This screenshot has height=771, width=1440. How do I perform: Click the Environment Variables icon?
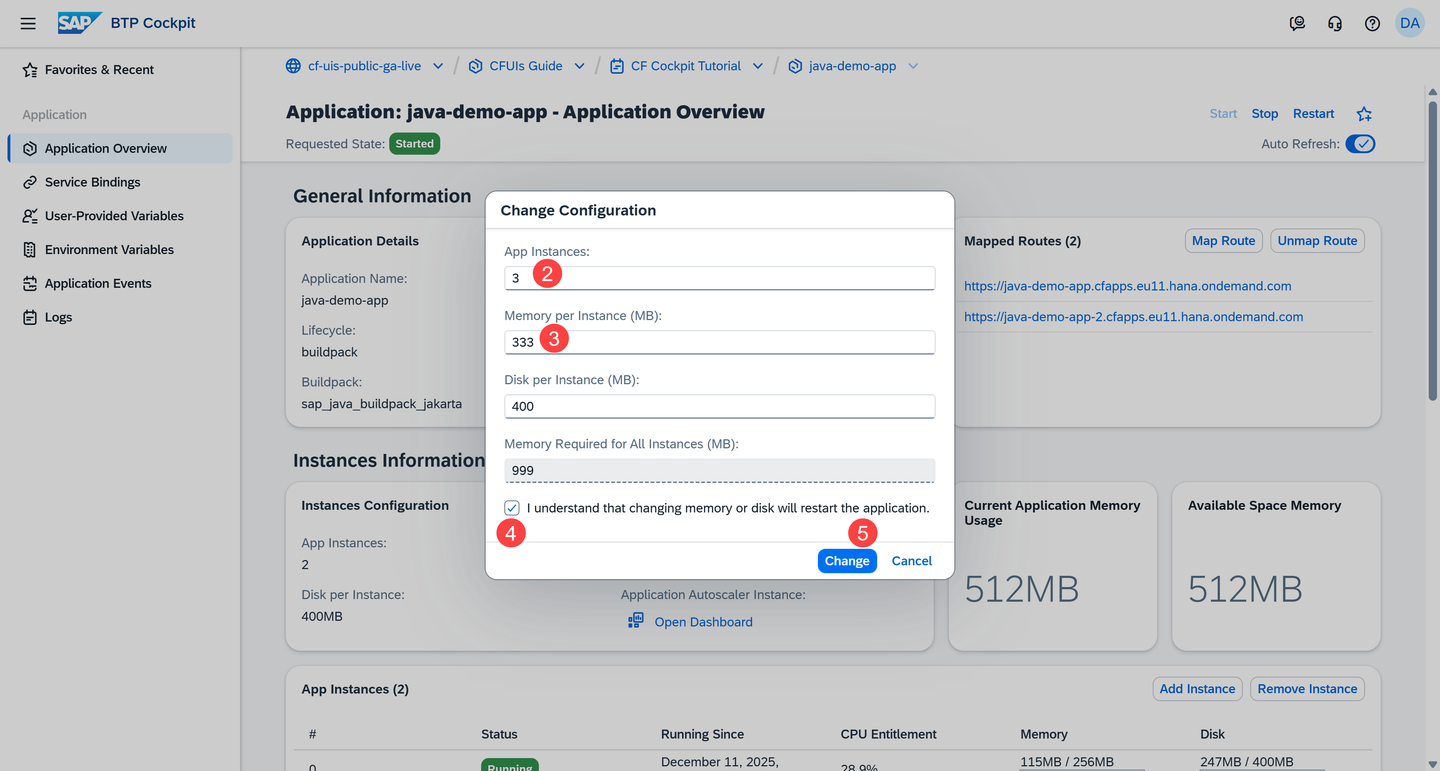point(30,250)
